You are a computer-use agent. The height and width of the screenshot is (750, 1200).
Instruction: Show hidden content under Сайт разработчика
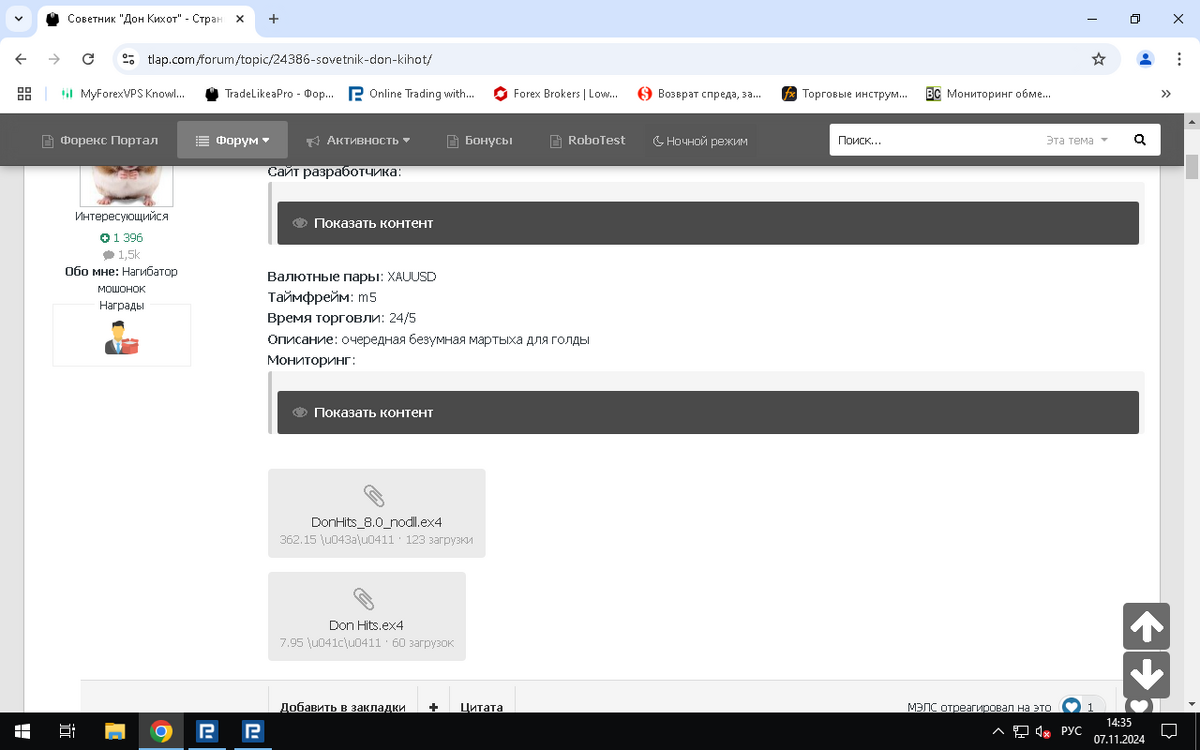click(708, 223)
